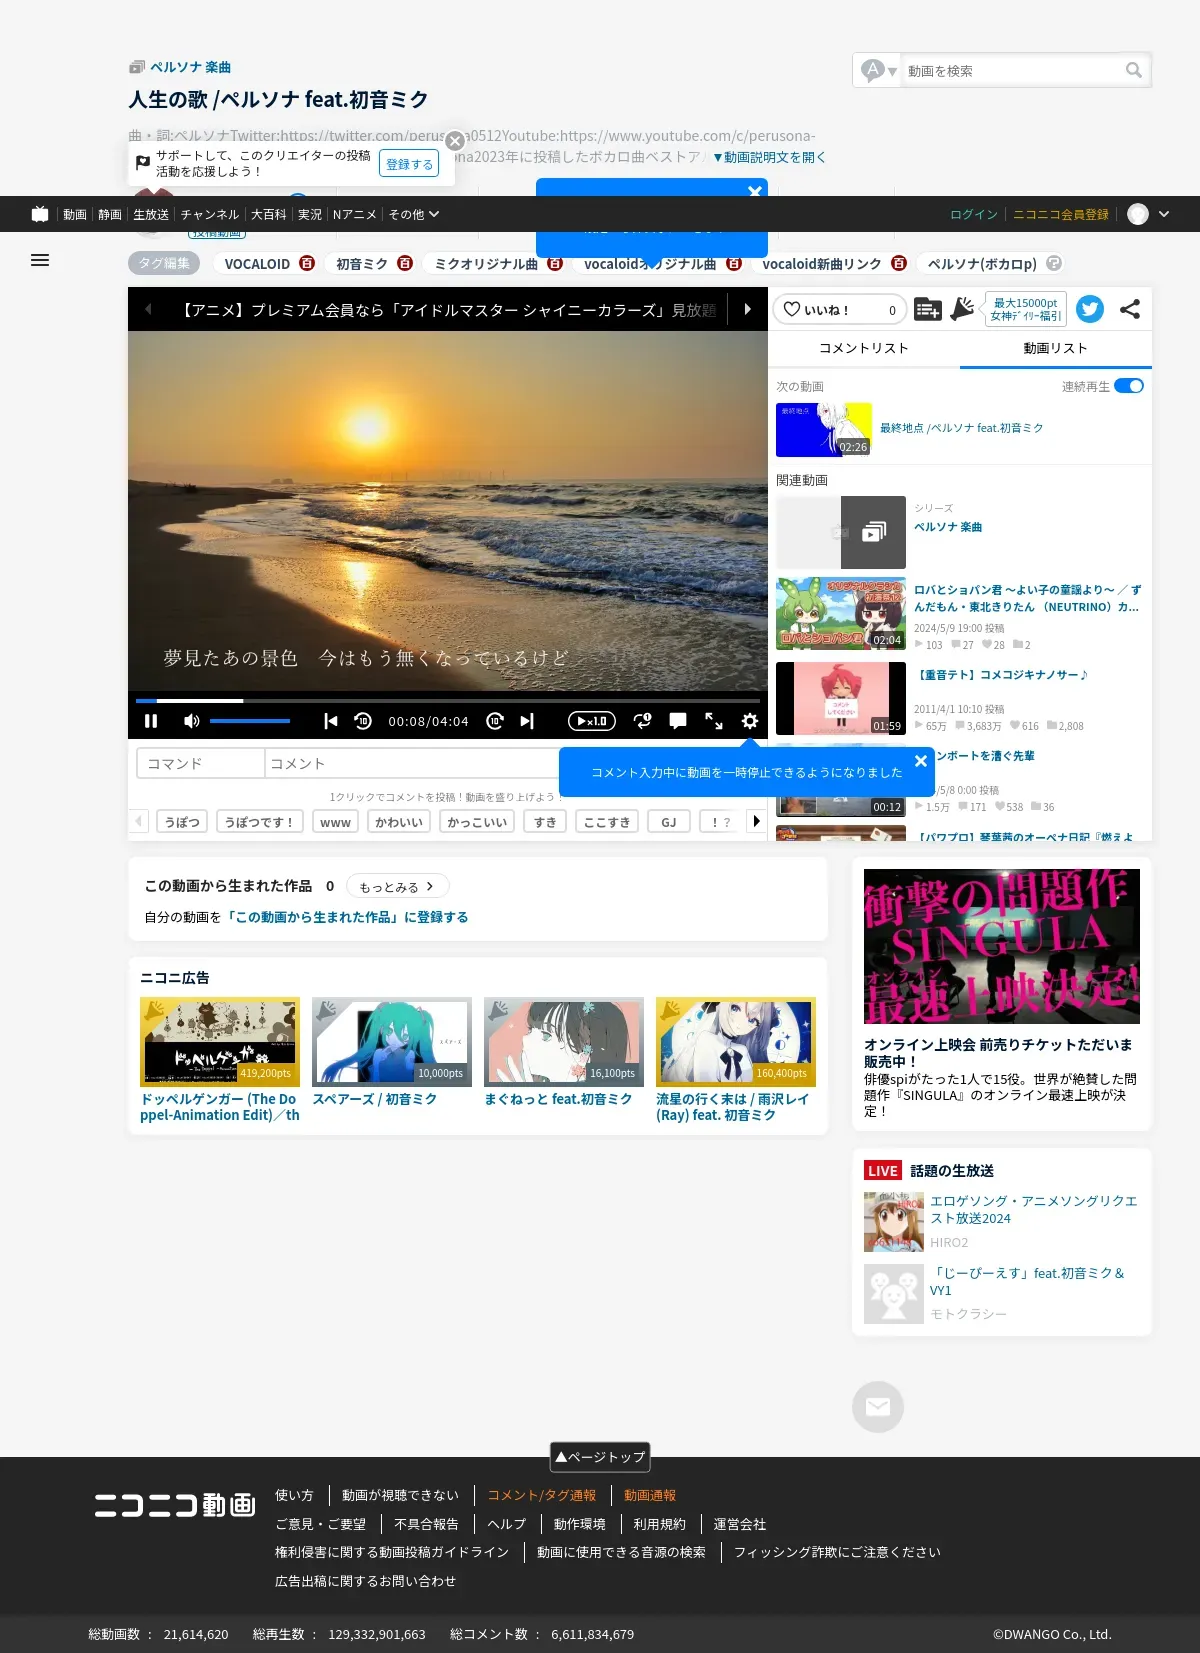Submit search with the magnifier icon

click(x=1133, y=70)
